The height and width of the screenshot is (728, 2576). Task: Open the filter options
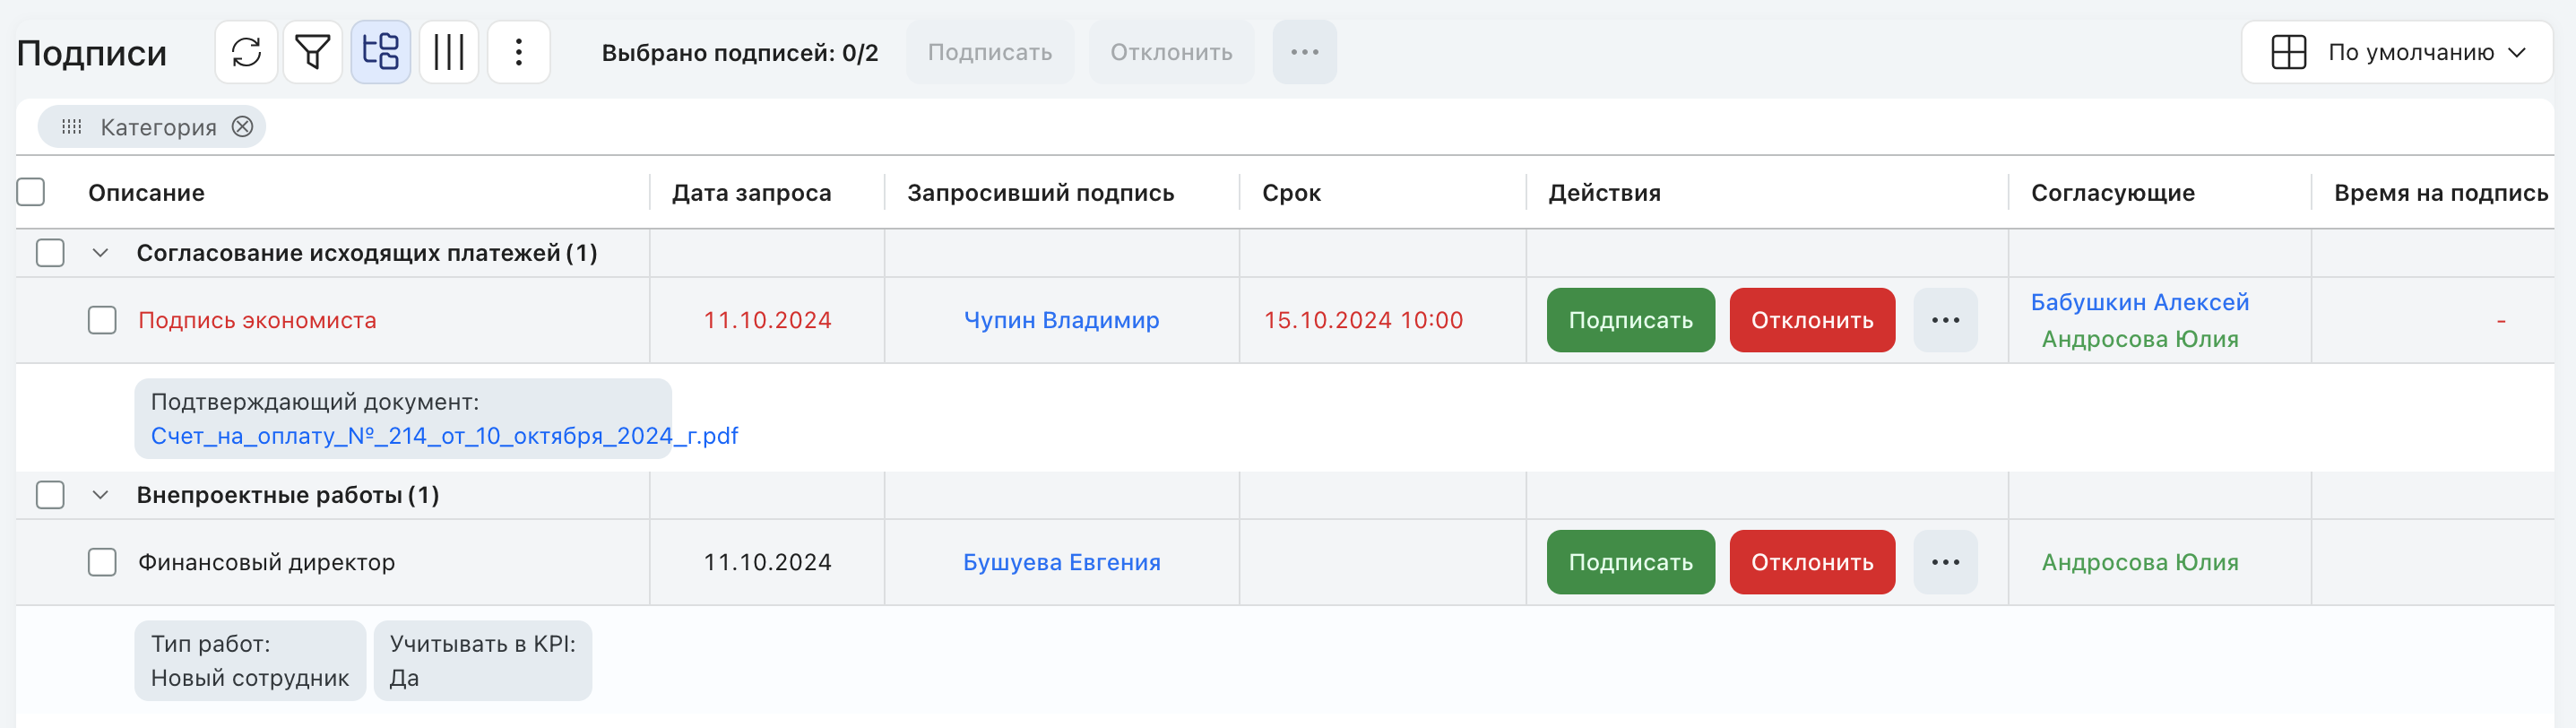[313, 52]
